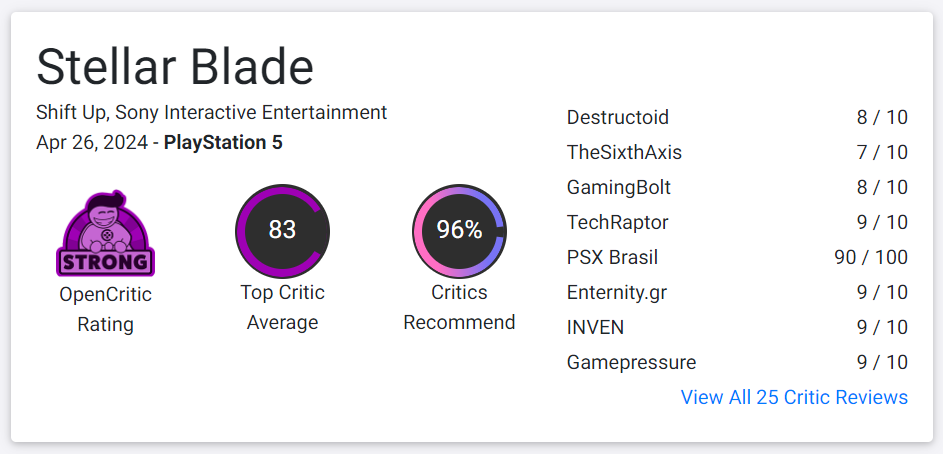Select the Enternity.gr review entry
Screen dimensions: 943x454
pos(616,292)
